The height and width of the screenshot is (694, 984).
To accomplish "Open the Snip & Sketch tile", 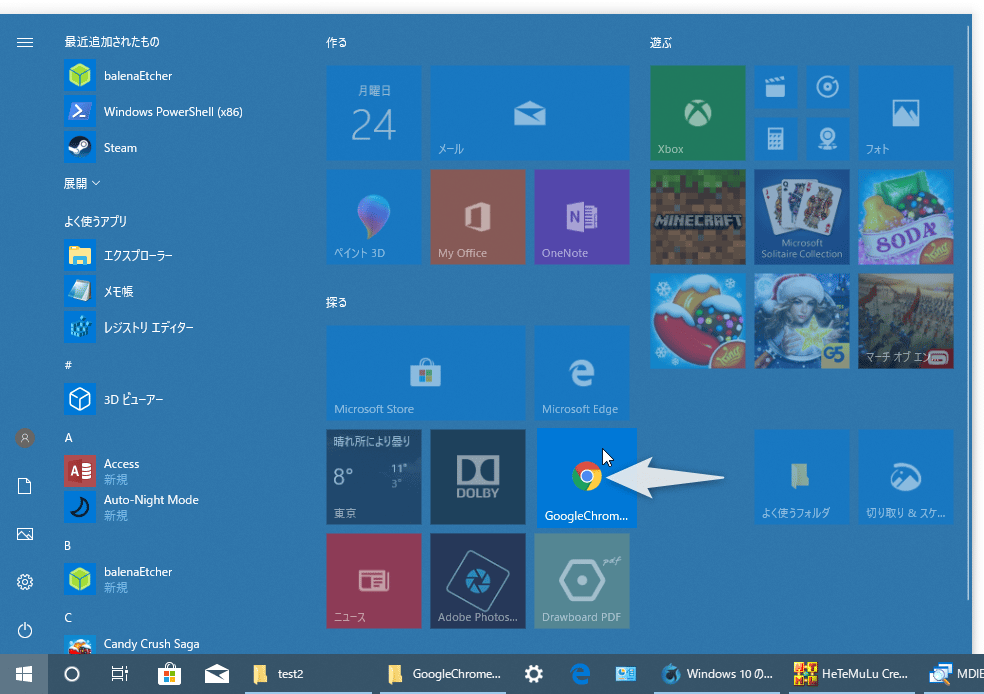I will (906, 477).
